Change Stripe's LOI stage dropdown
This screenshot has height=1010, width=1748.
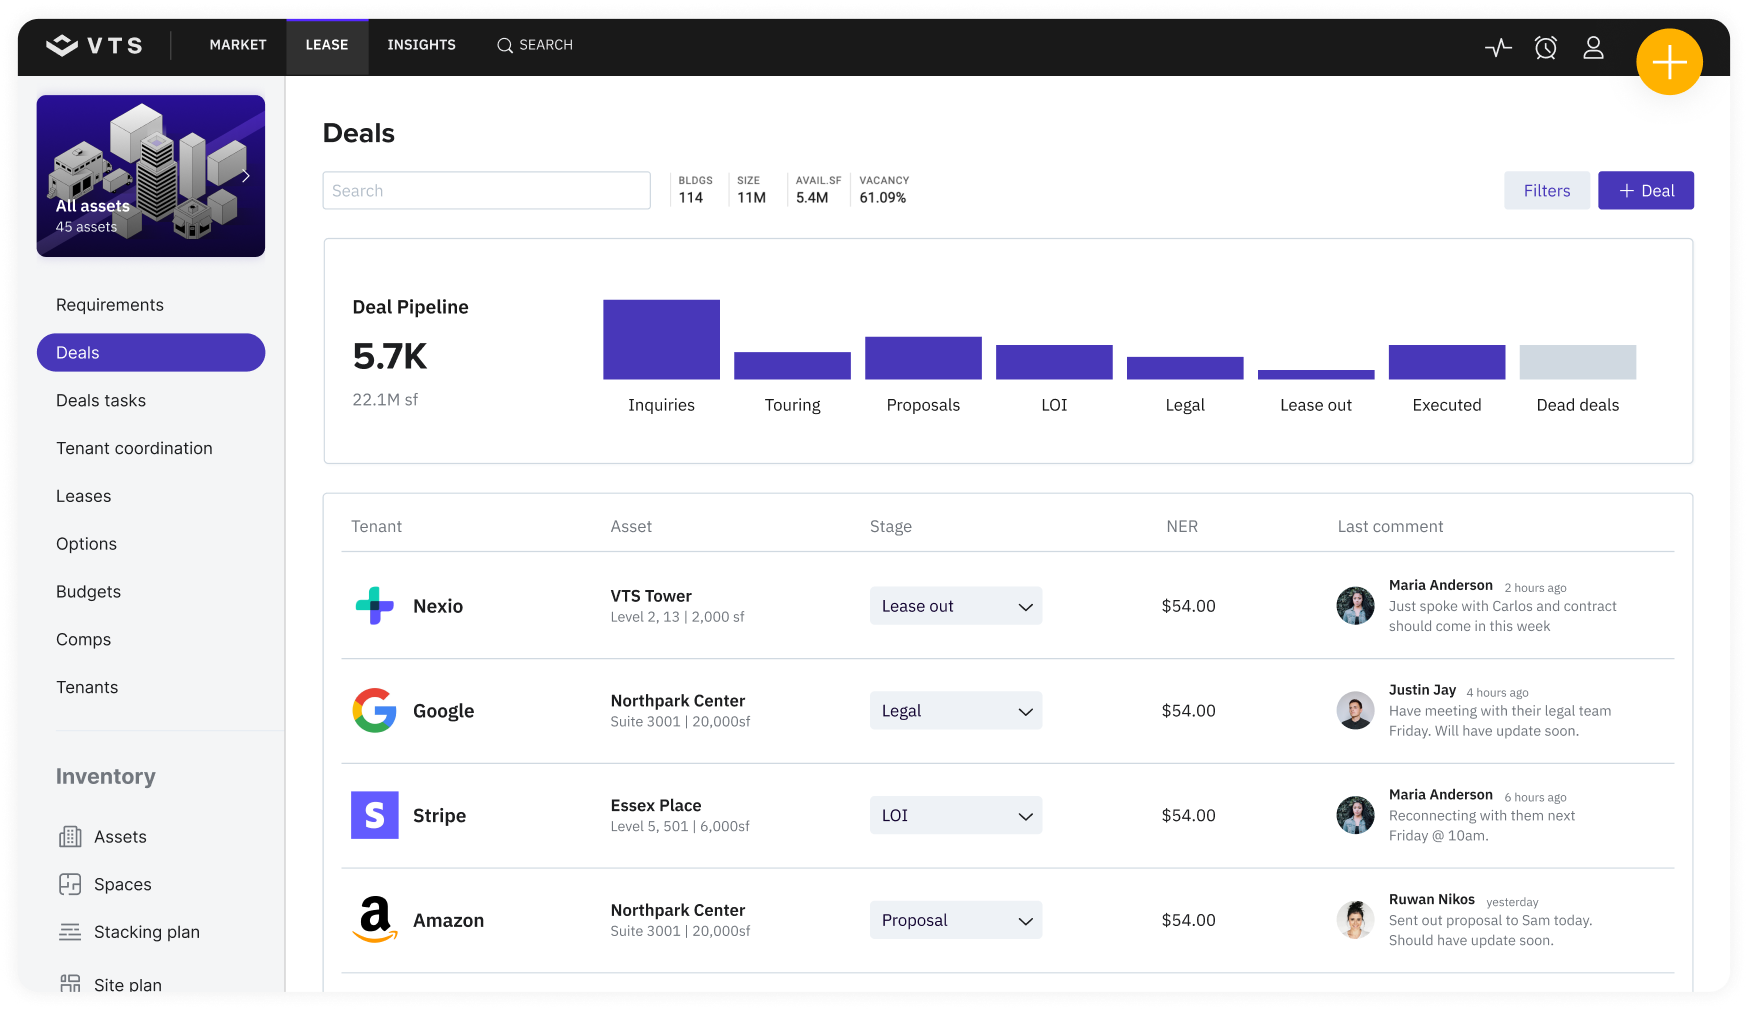coord(955,816)
